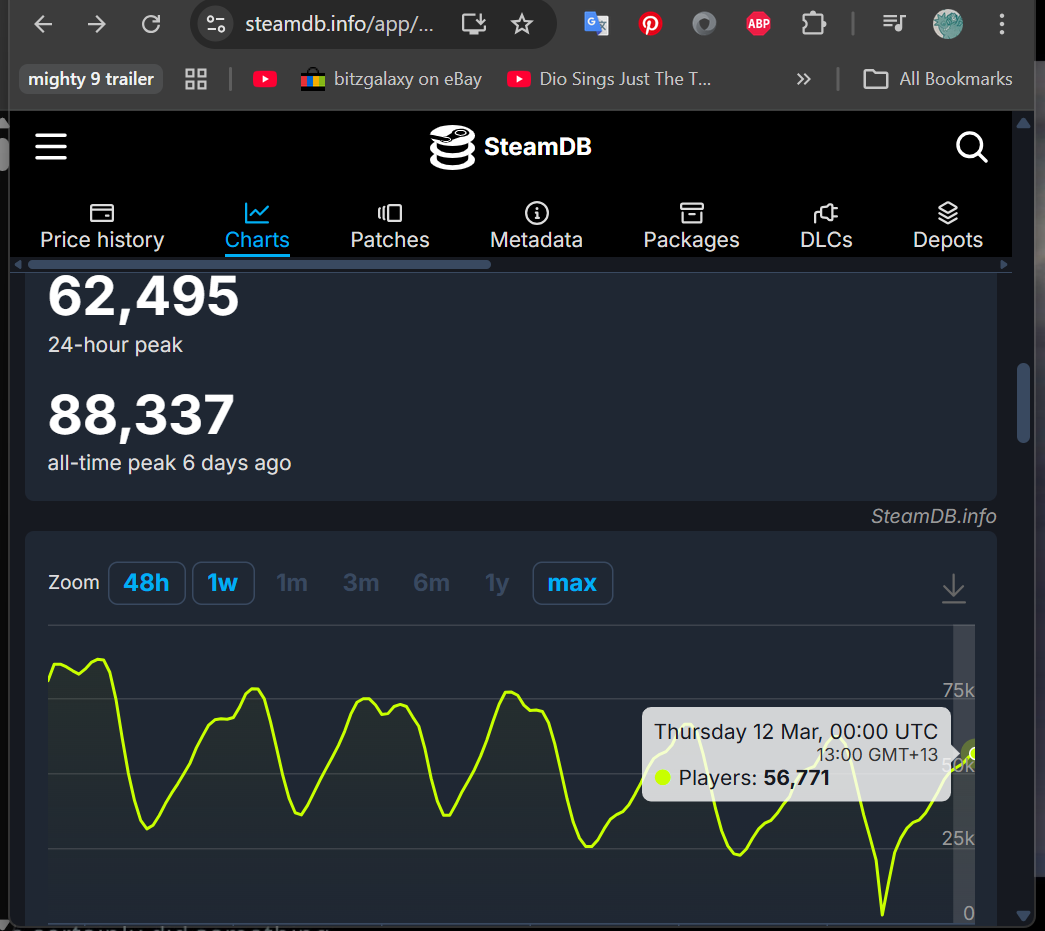Click the steamdb.info address bar URL
1045x931 pixels.
[x=339, y=25]
